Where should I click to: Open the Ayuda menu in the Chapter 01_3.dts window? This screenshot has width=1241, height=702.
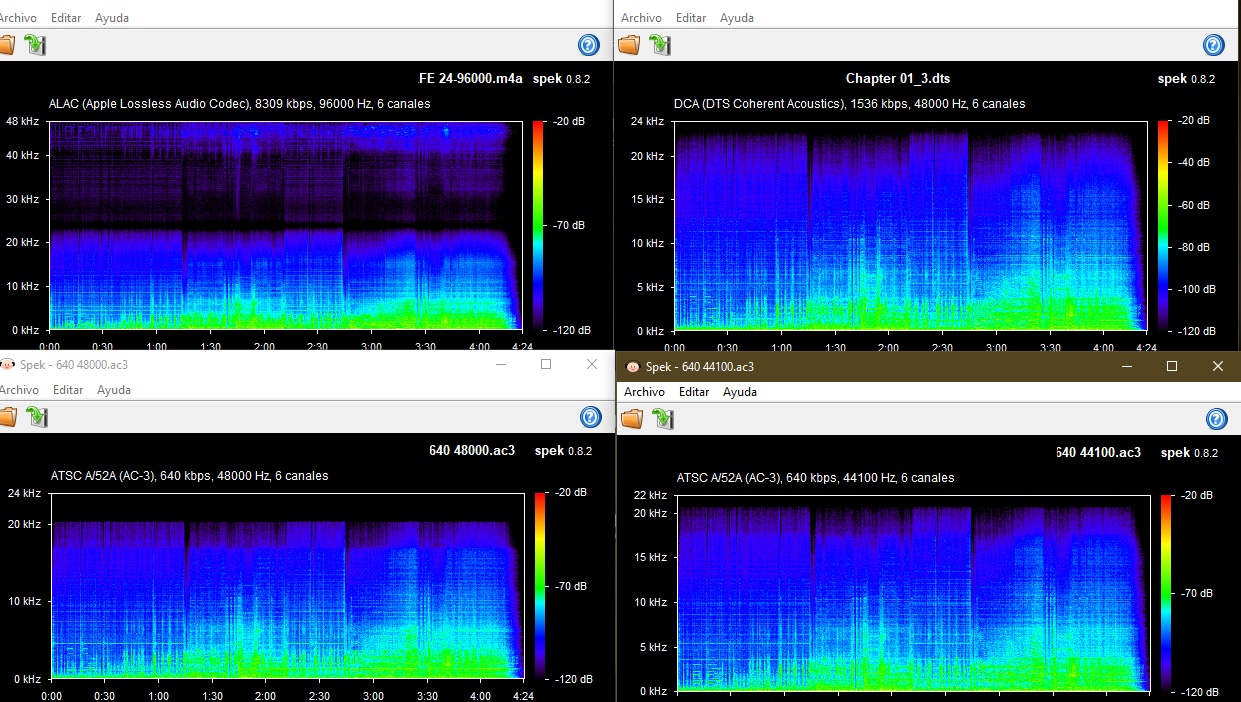(x=737, y=18)
